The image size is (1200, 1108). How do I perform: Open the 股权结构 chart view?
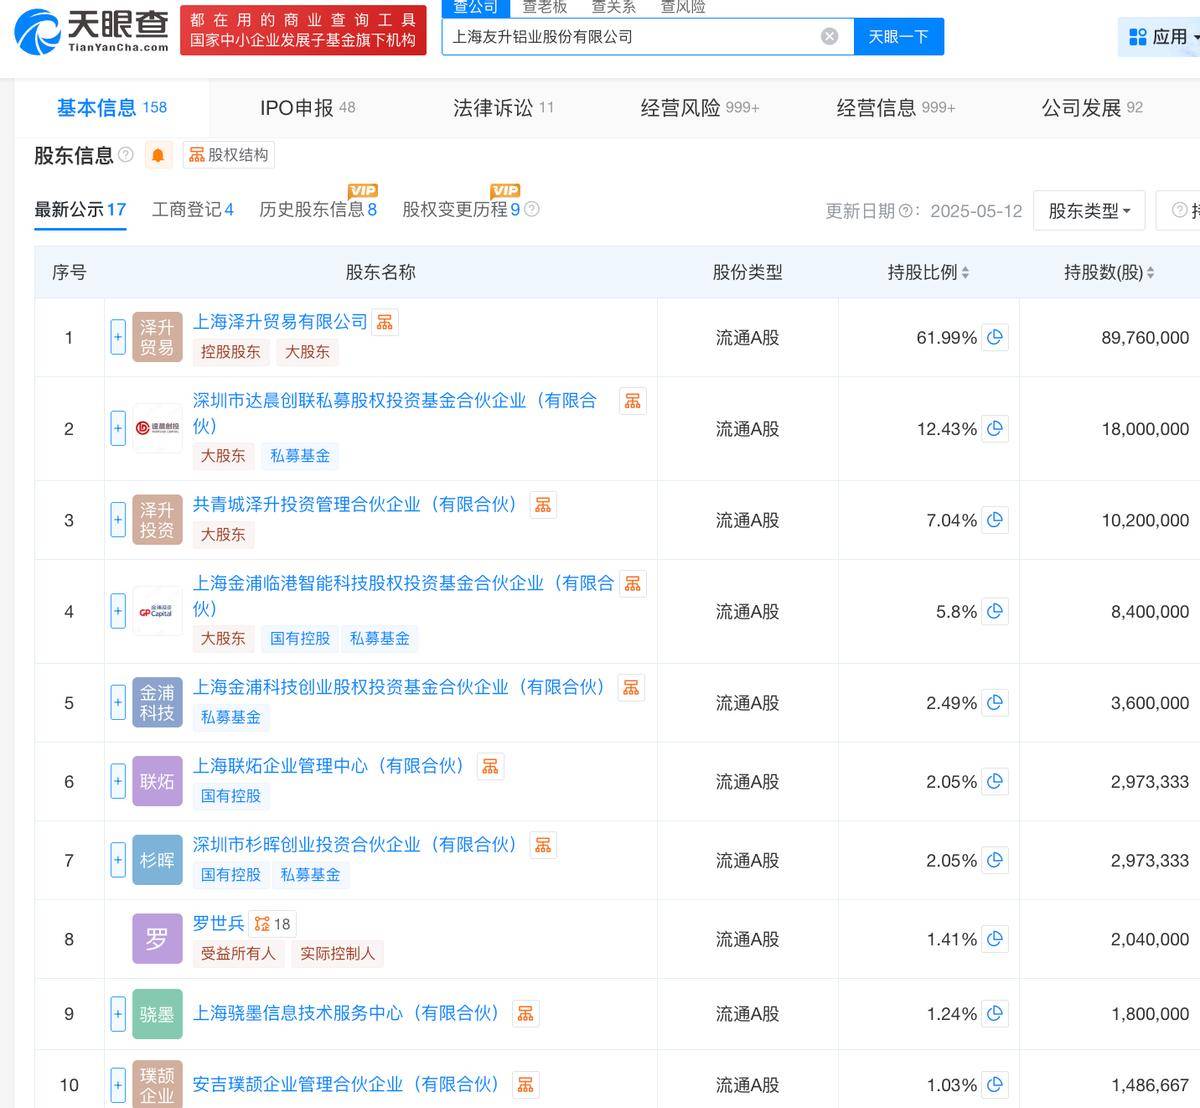pyautogui.click(x=228, y=155)
